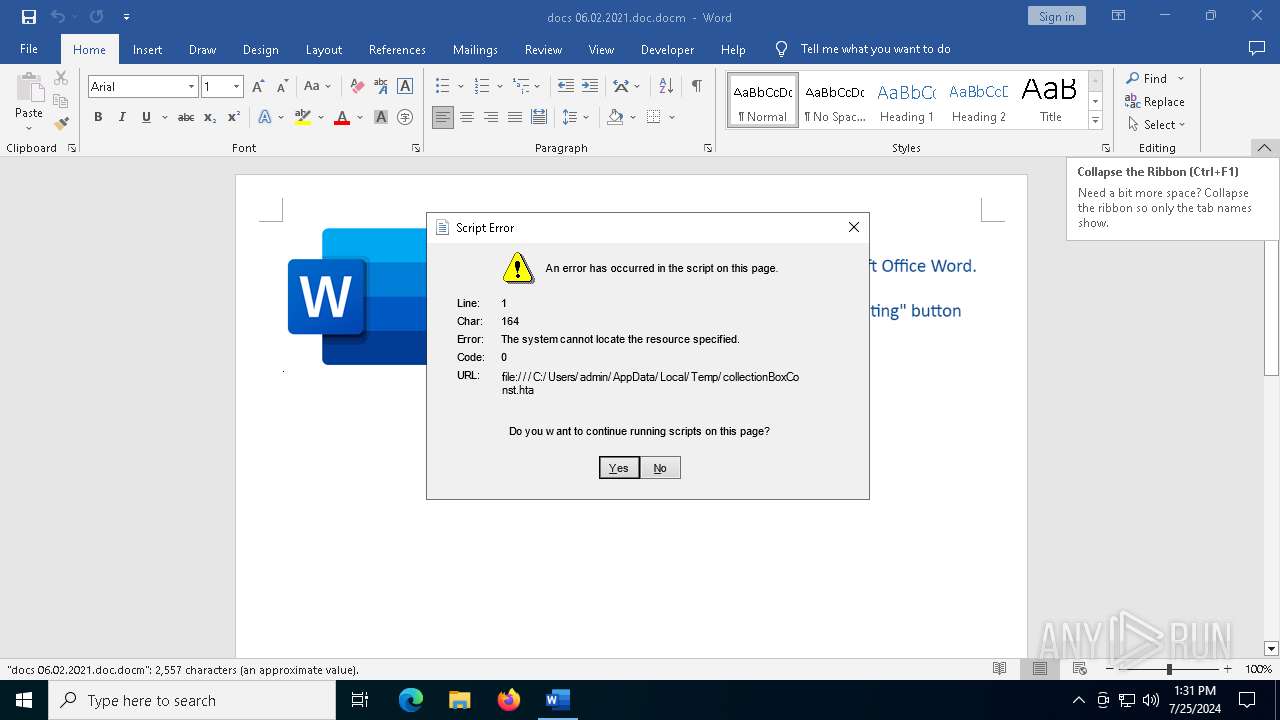Click the Cut scissors icon
Viewport: 1280px width, 720px height.
tap(61, 78)
